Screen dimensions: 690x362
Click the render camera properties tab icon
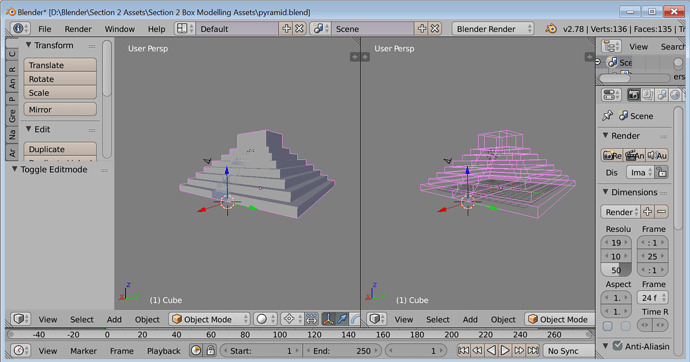634,95
